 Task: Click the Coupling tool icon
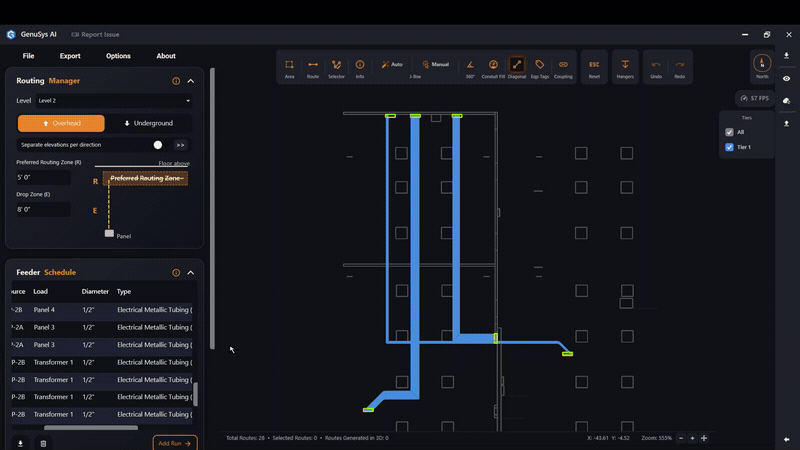[x=563, y=68]
